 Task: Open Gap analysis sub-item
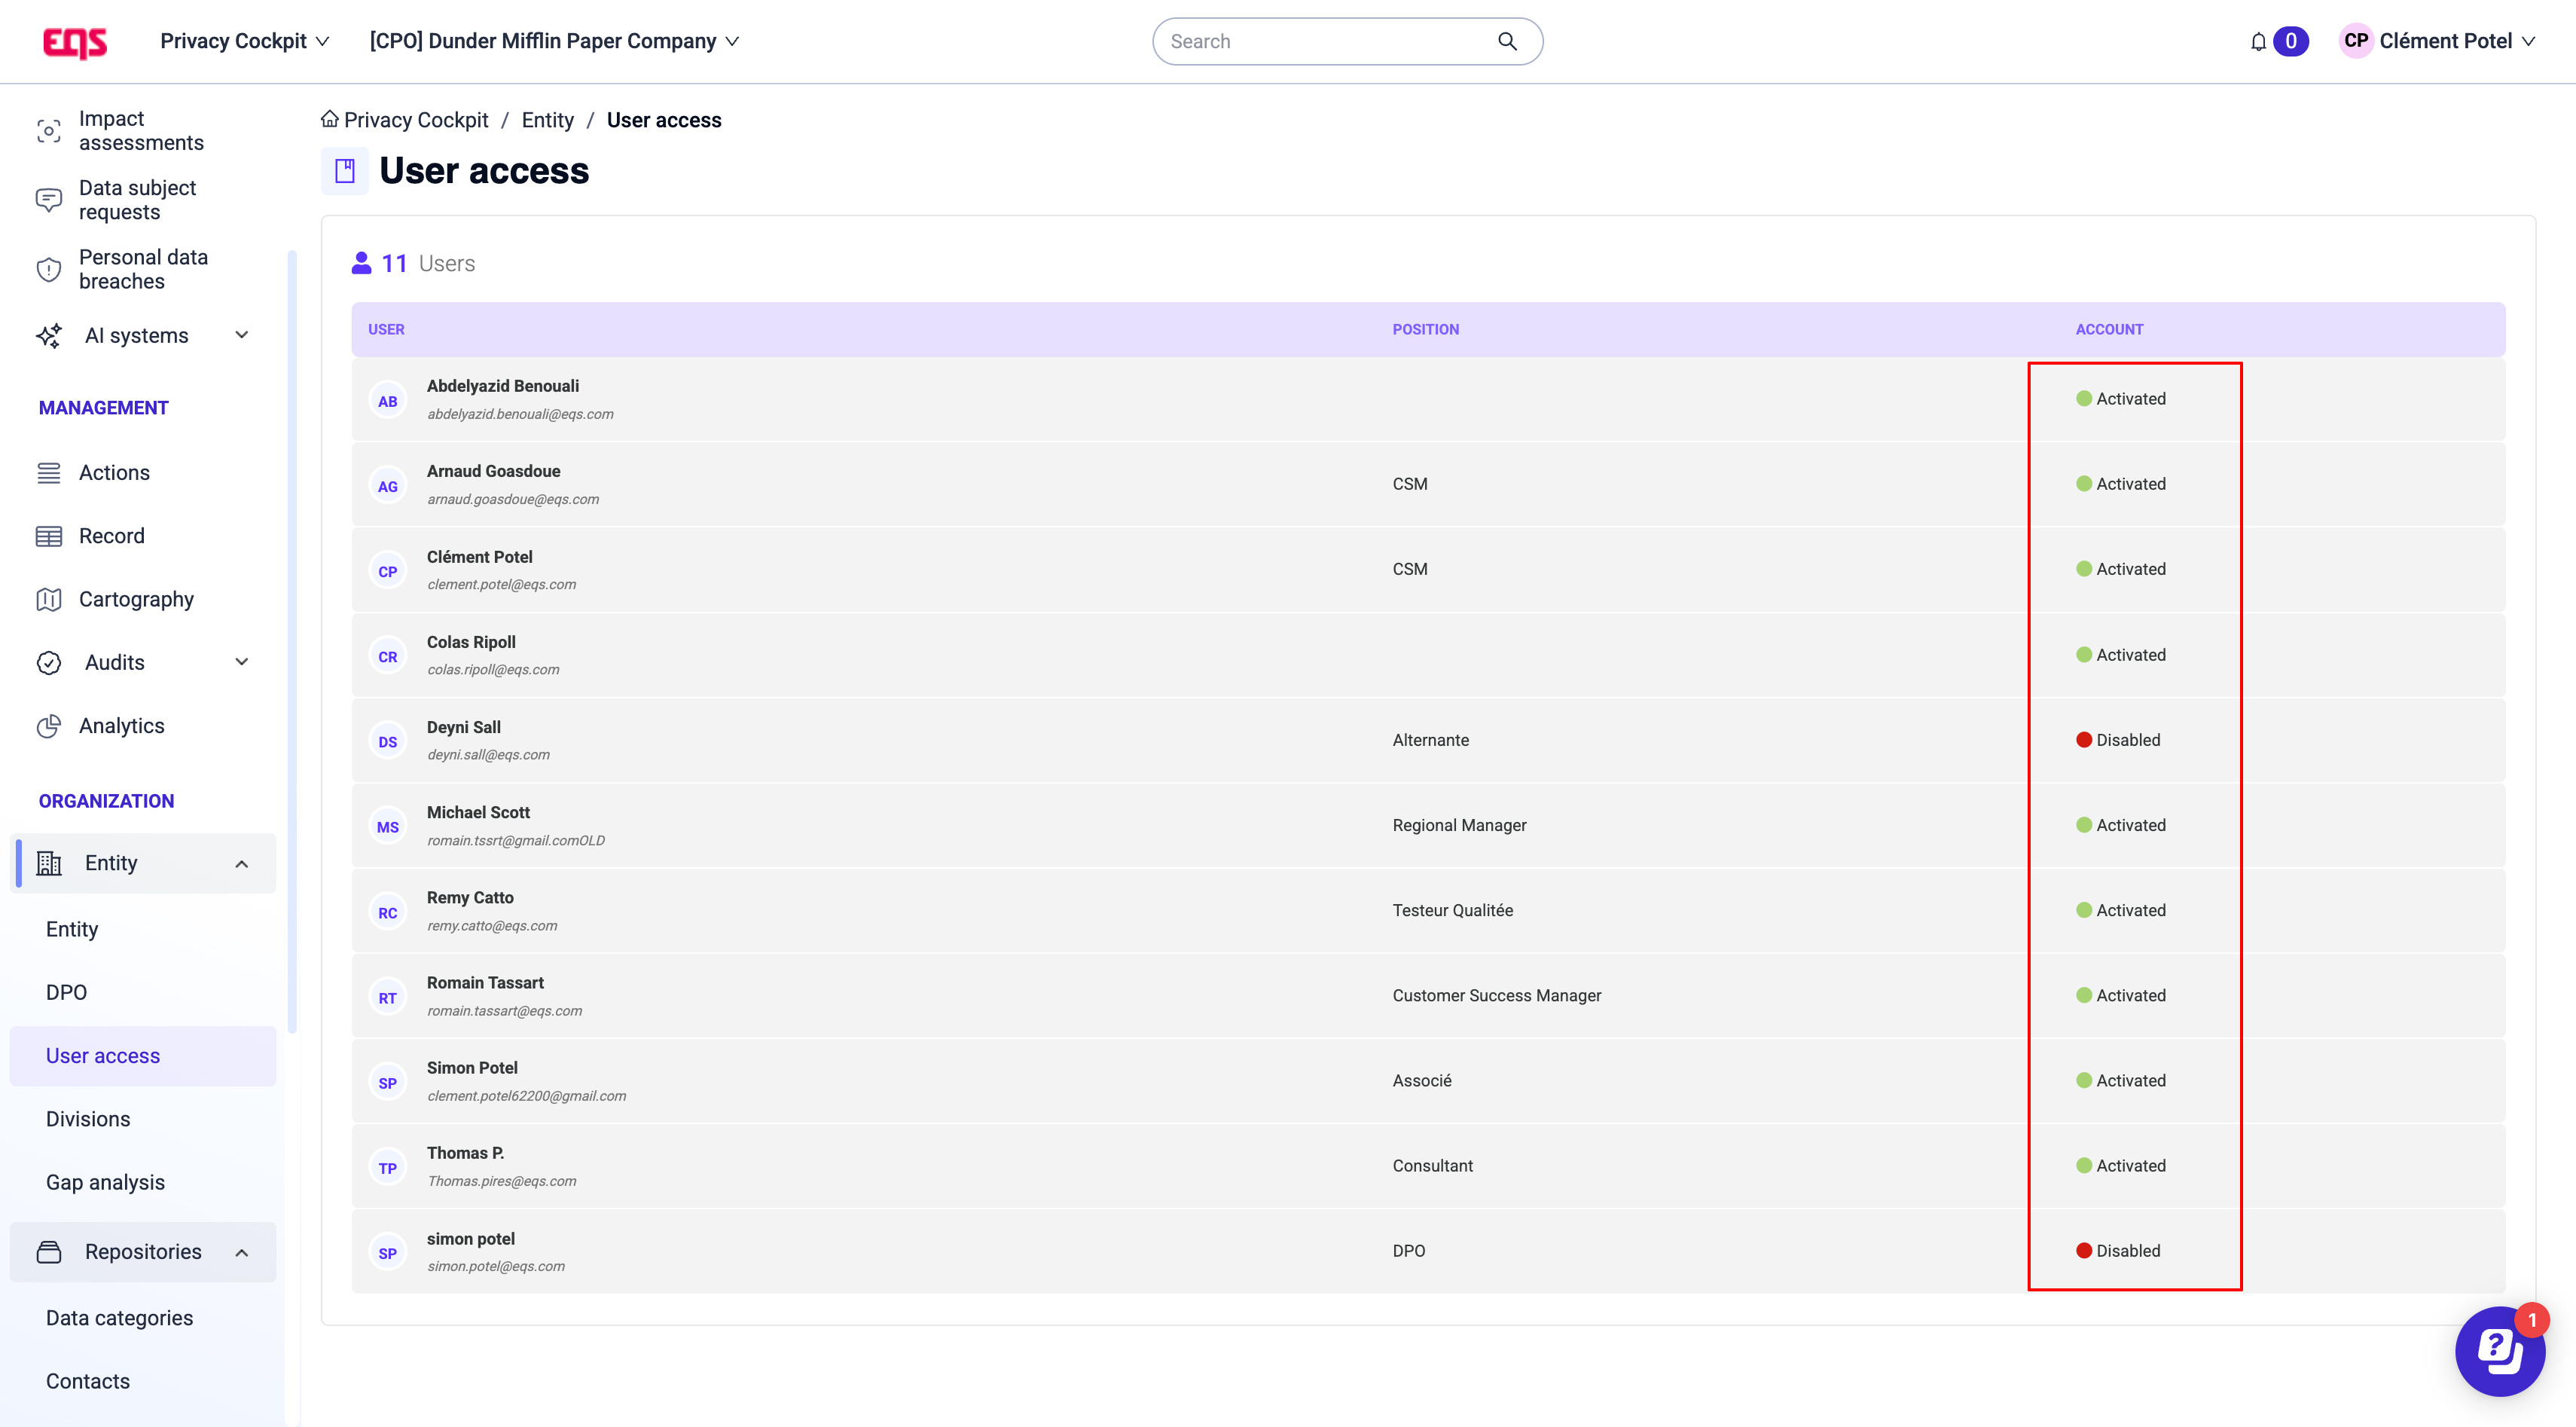pyautogui.click(x=105, y=1182)
